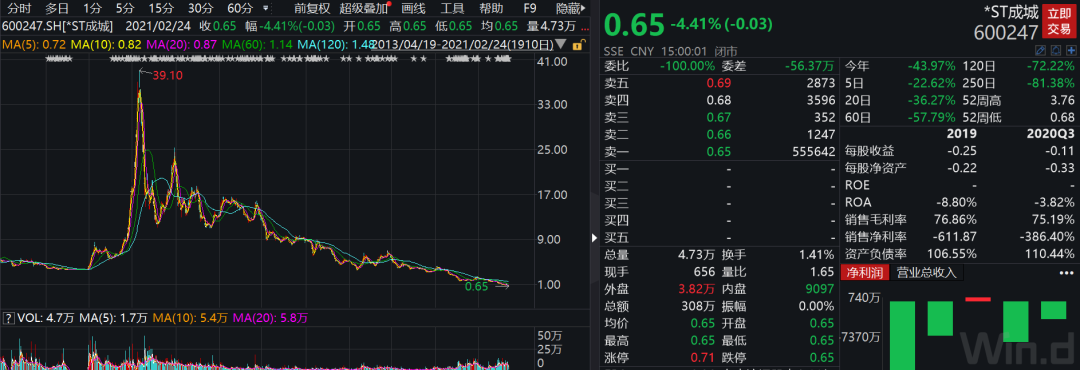Click the VOL MA(20) 5.8万 label
The height and width of the screenshot is (370, 1080).
[271, 318]
